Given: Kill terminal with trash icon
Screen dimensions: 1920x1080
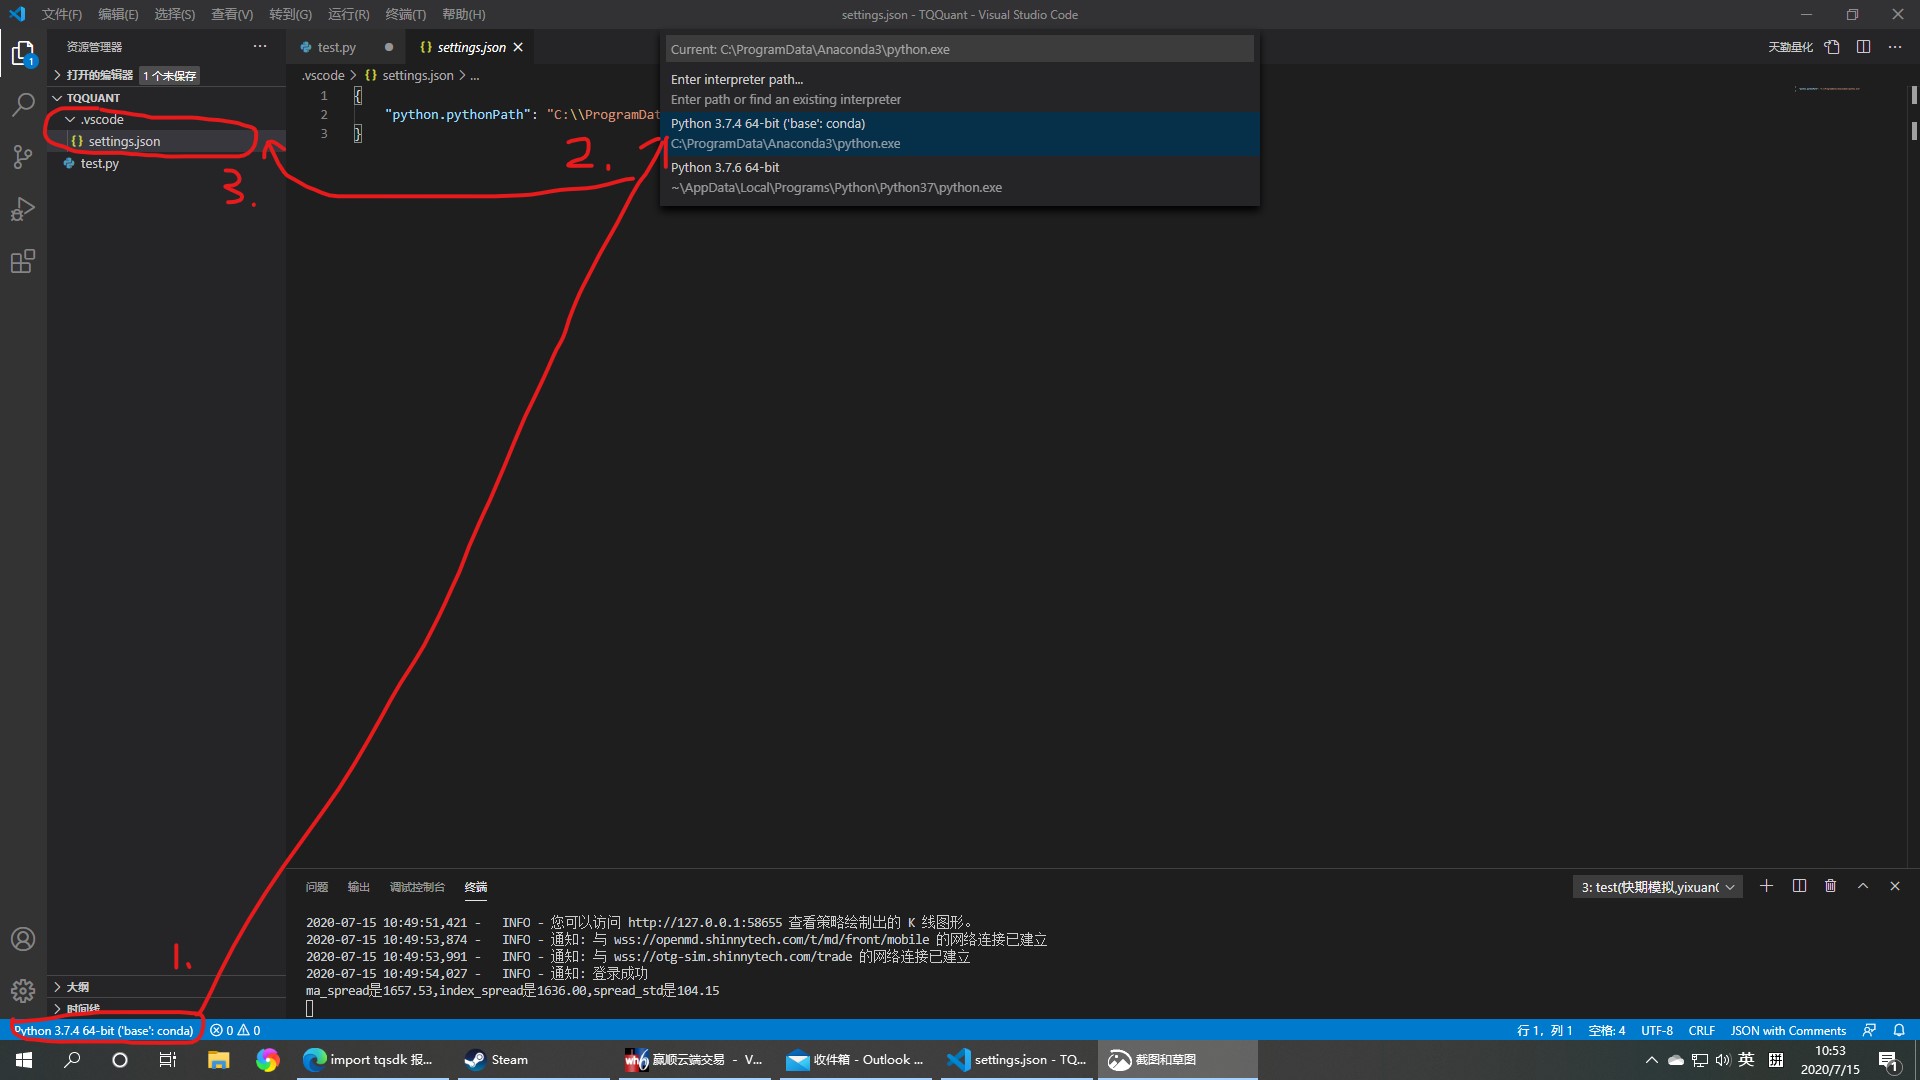Looking at the screenshot, I should click(x=1831, y=886).
